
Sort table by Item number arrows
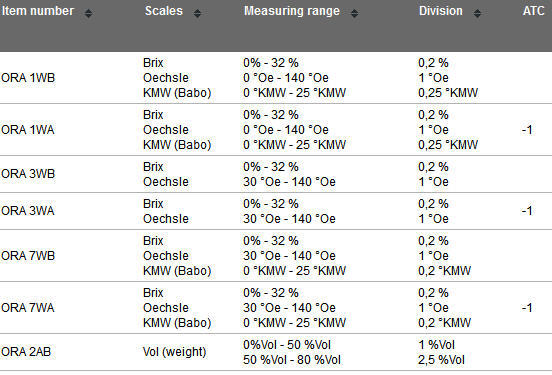(x=88, y=13)
